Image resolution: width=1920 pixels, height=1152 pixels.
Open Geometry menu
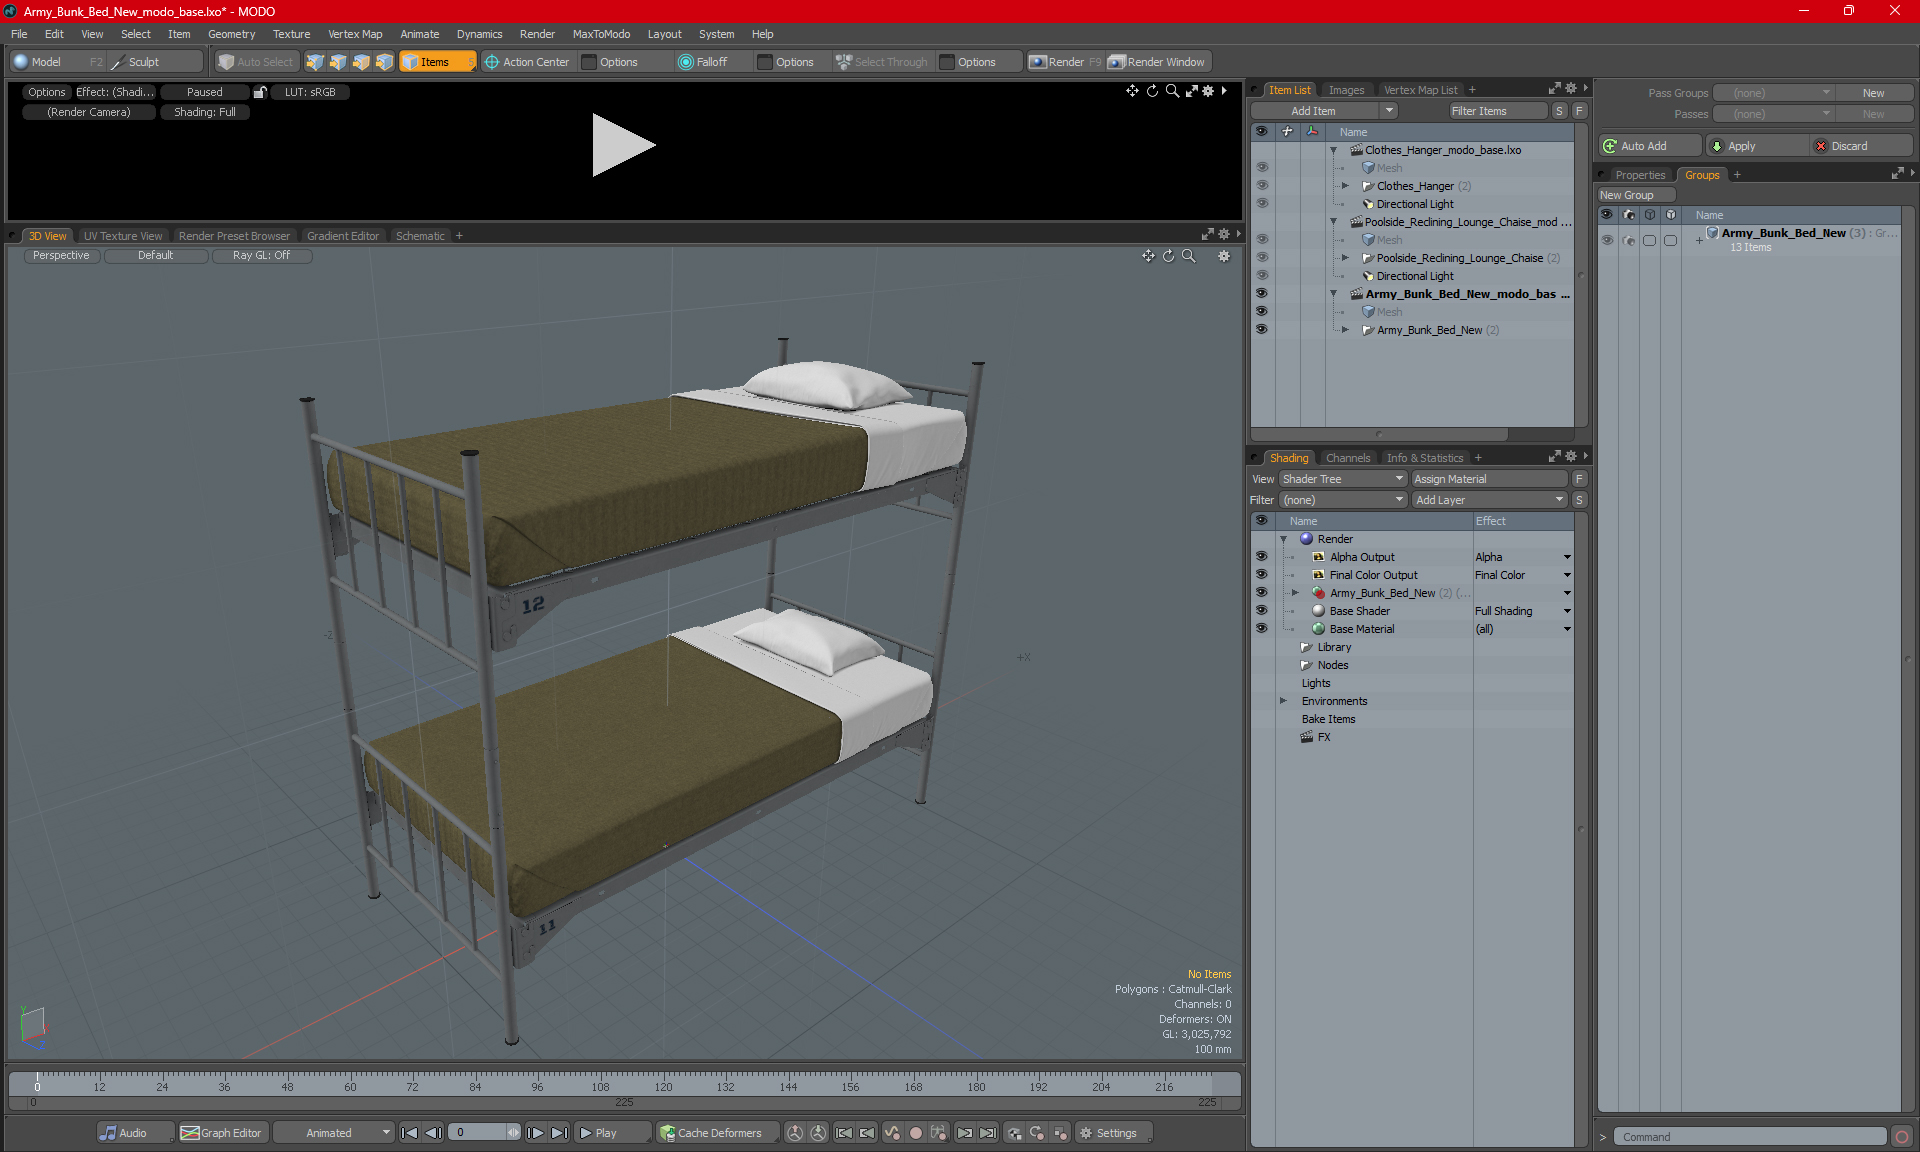coord(231,34)
